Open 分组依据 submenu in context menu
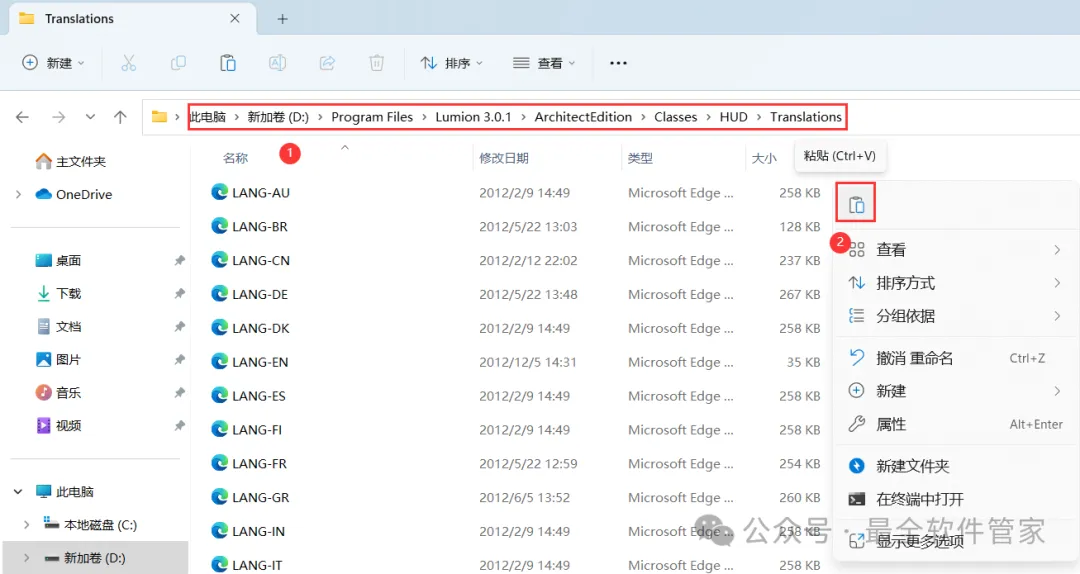The image size is (1080, 574). click(955, 316)
